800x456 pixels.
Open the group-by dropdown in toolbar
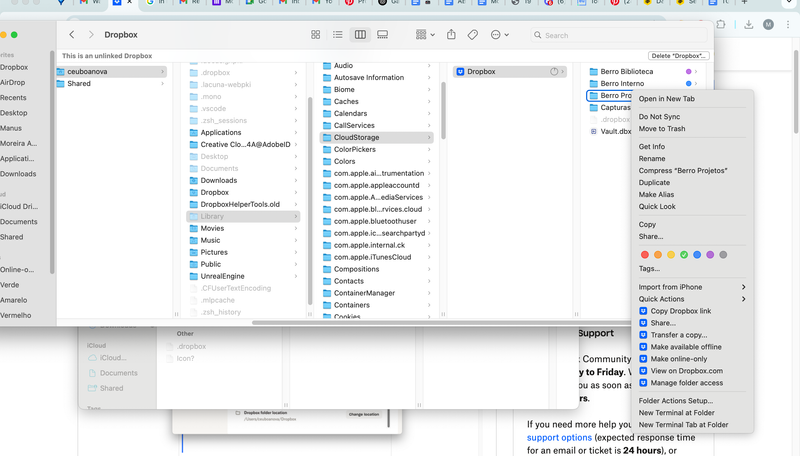[424, 35]
